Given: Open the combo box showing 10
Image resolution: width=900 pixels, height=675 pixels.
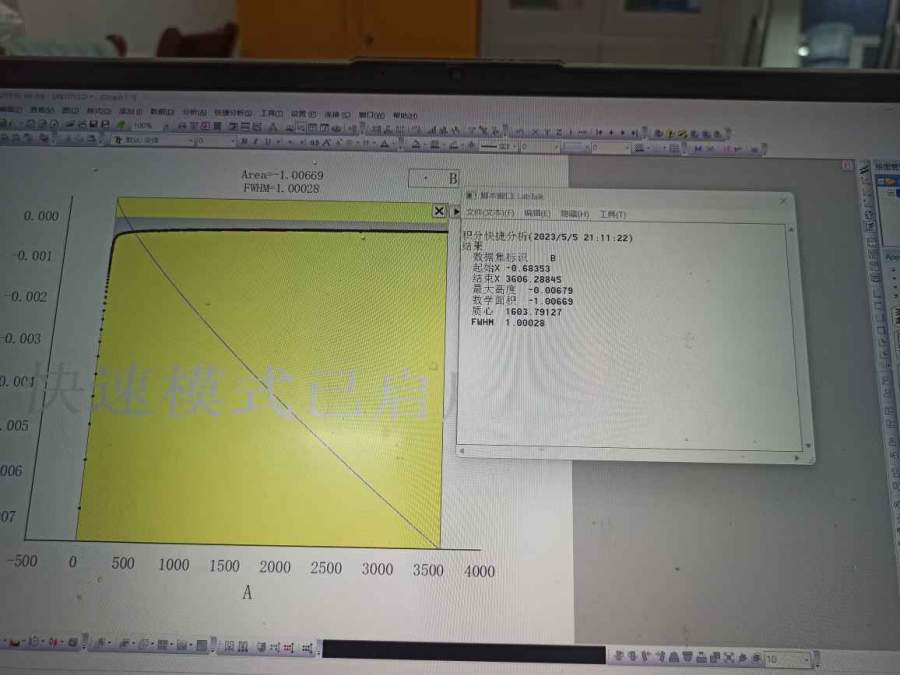Looking at the screenshot, I should pyautogui.click(x=788, y=659).
